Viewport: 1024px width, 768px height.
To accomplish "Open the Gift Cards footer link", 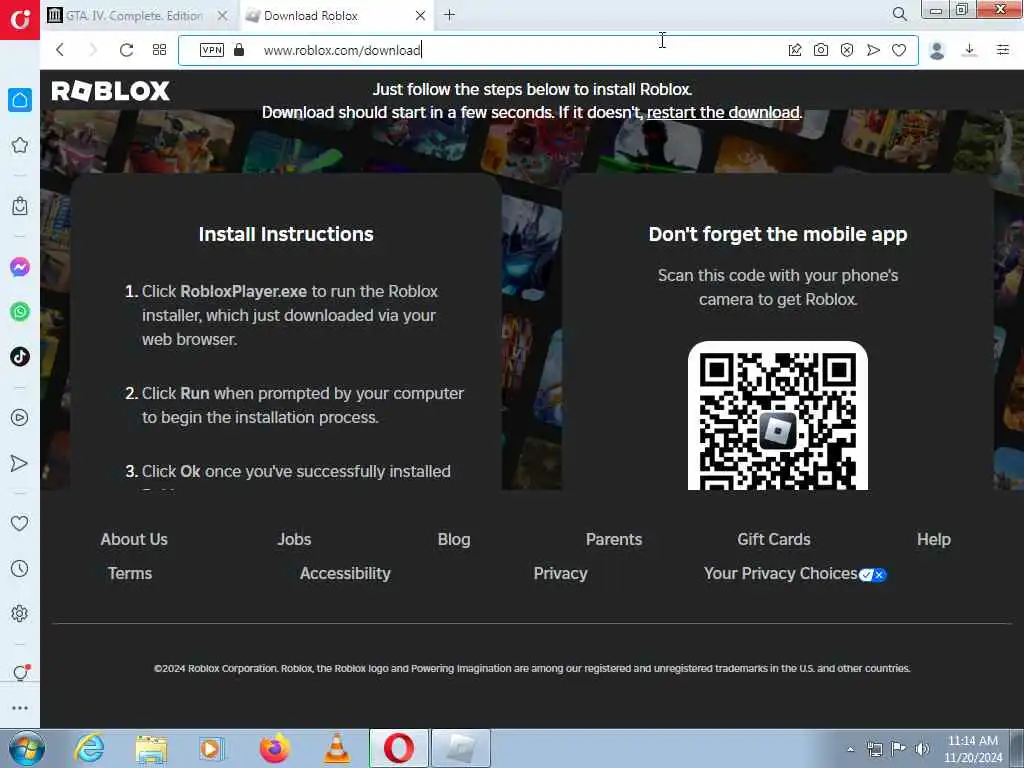I will 774,539.
